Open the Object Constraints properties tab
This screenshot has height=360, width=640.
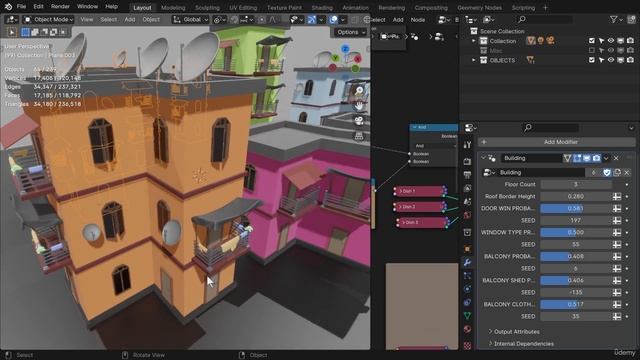coord(468,302)
